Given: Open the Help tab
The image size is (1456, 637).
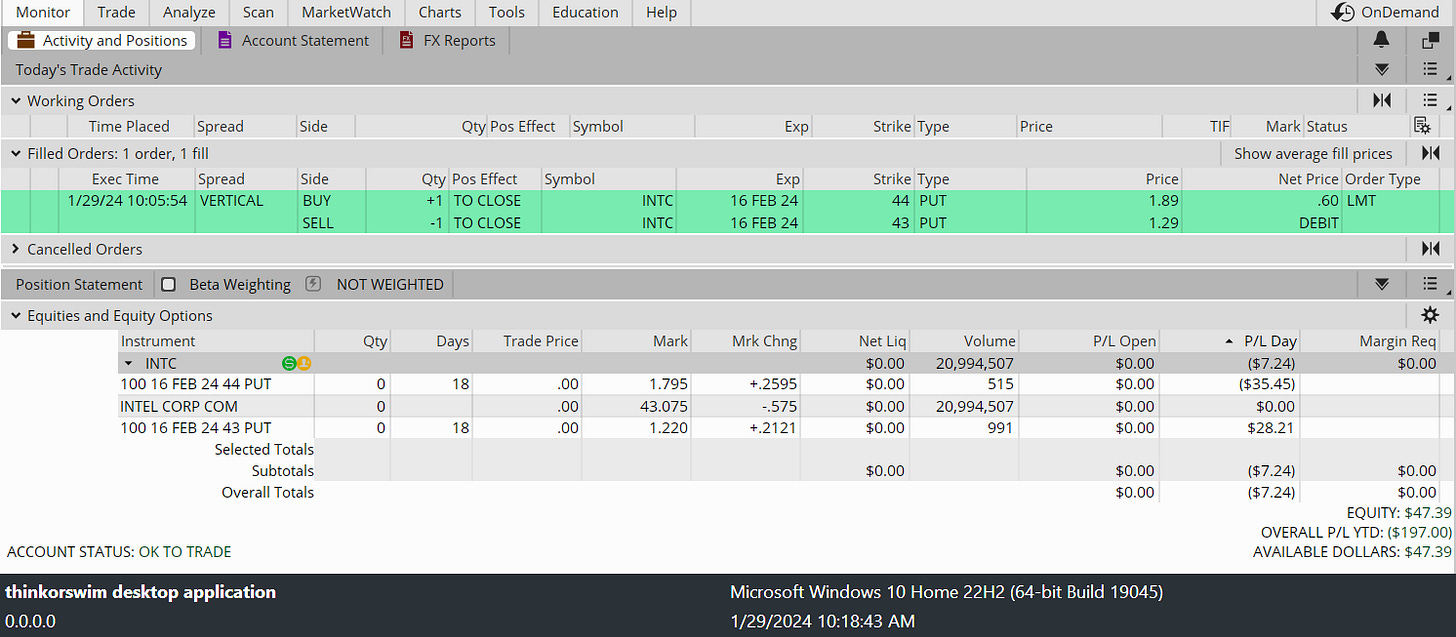Looking at the screenshot, I should 661,13.
